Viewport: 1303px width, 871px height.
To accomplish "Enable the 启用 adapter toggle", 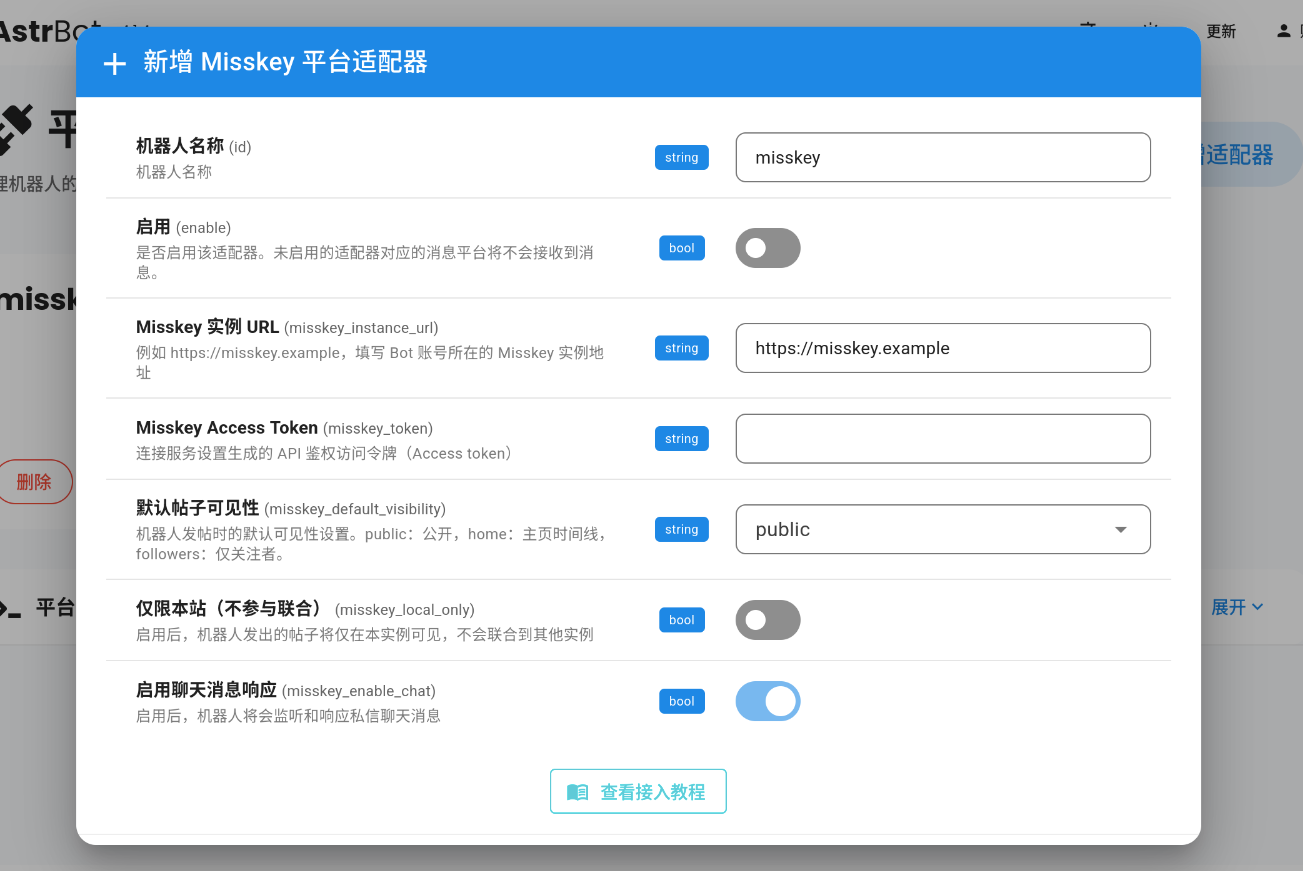I will 767,247.
